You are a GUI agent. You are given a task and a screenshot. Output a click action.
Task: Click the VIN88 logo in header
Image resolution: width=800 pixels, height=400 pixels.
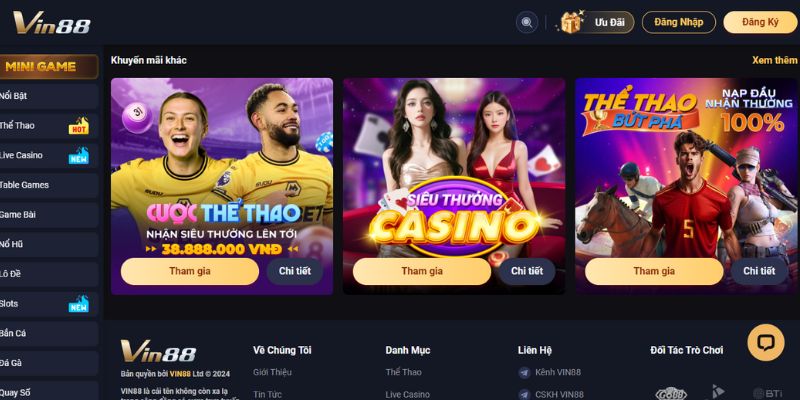[52, 23]
